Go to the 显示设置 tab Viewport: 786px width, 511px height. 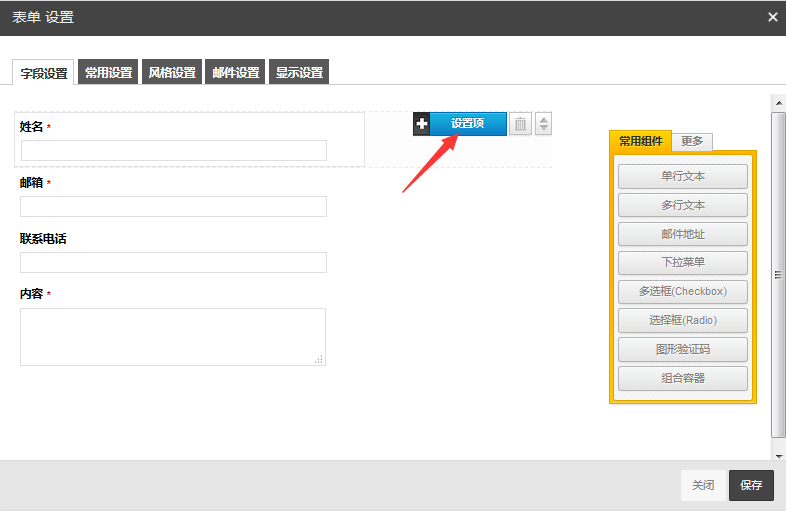(x=300, y=73)
